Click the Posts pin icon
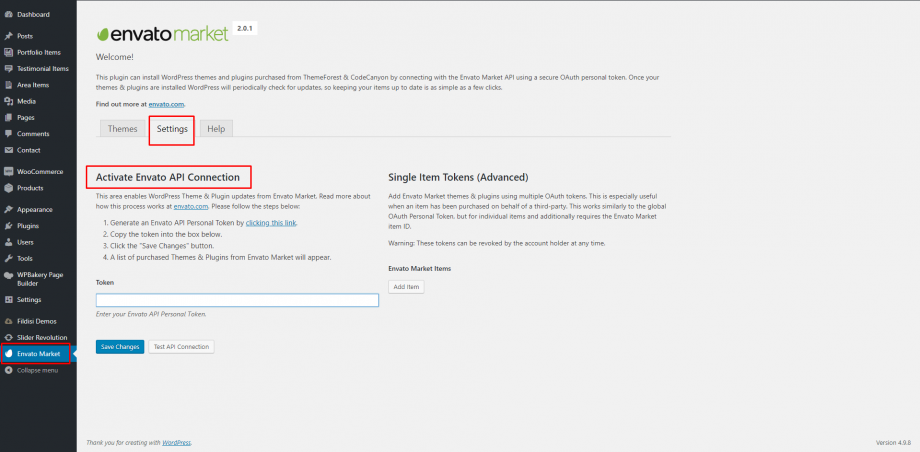The image size is (920, 452). click(9, 36)
